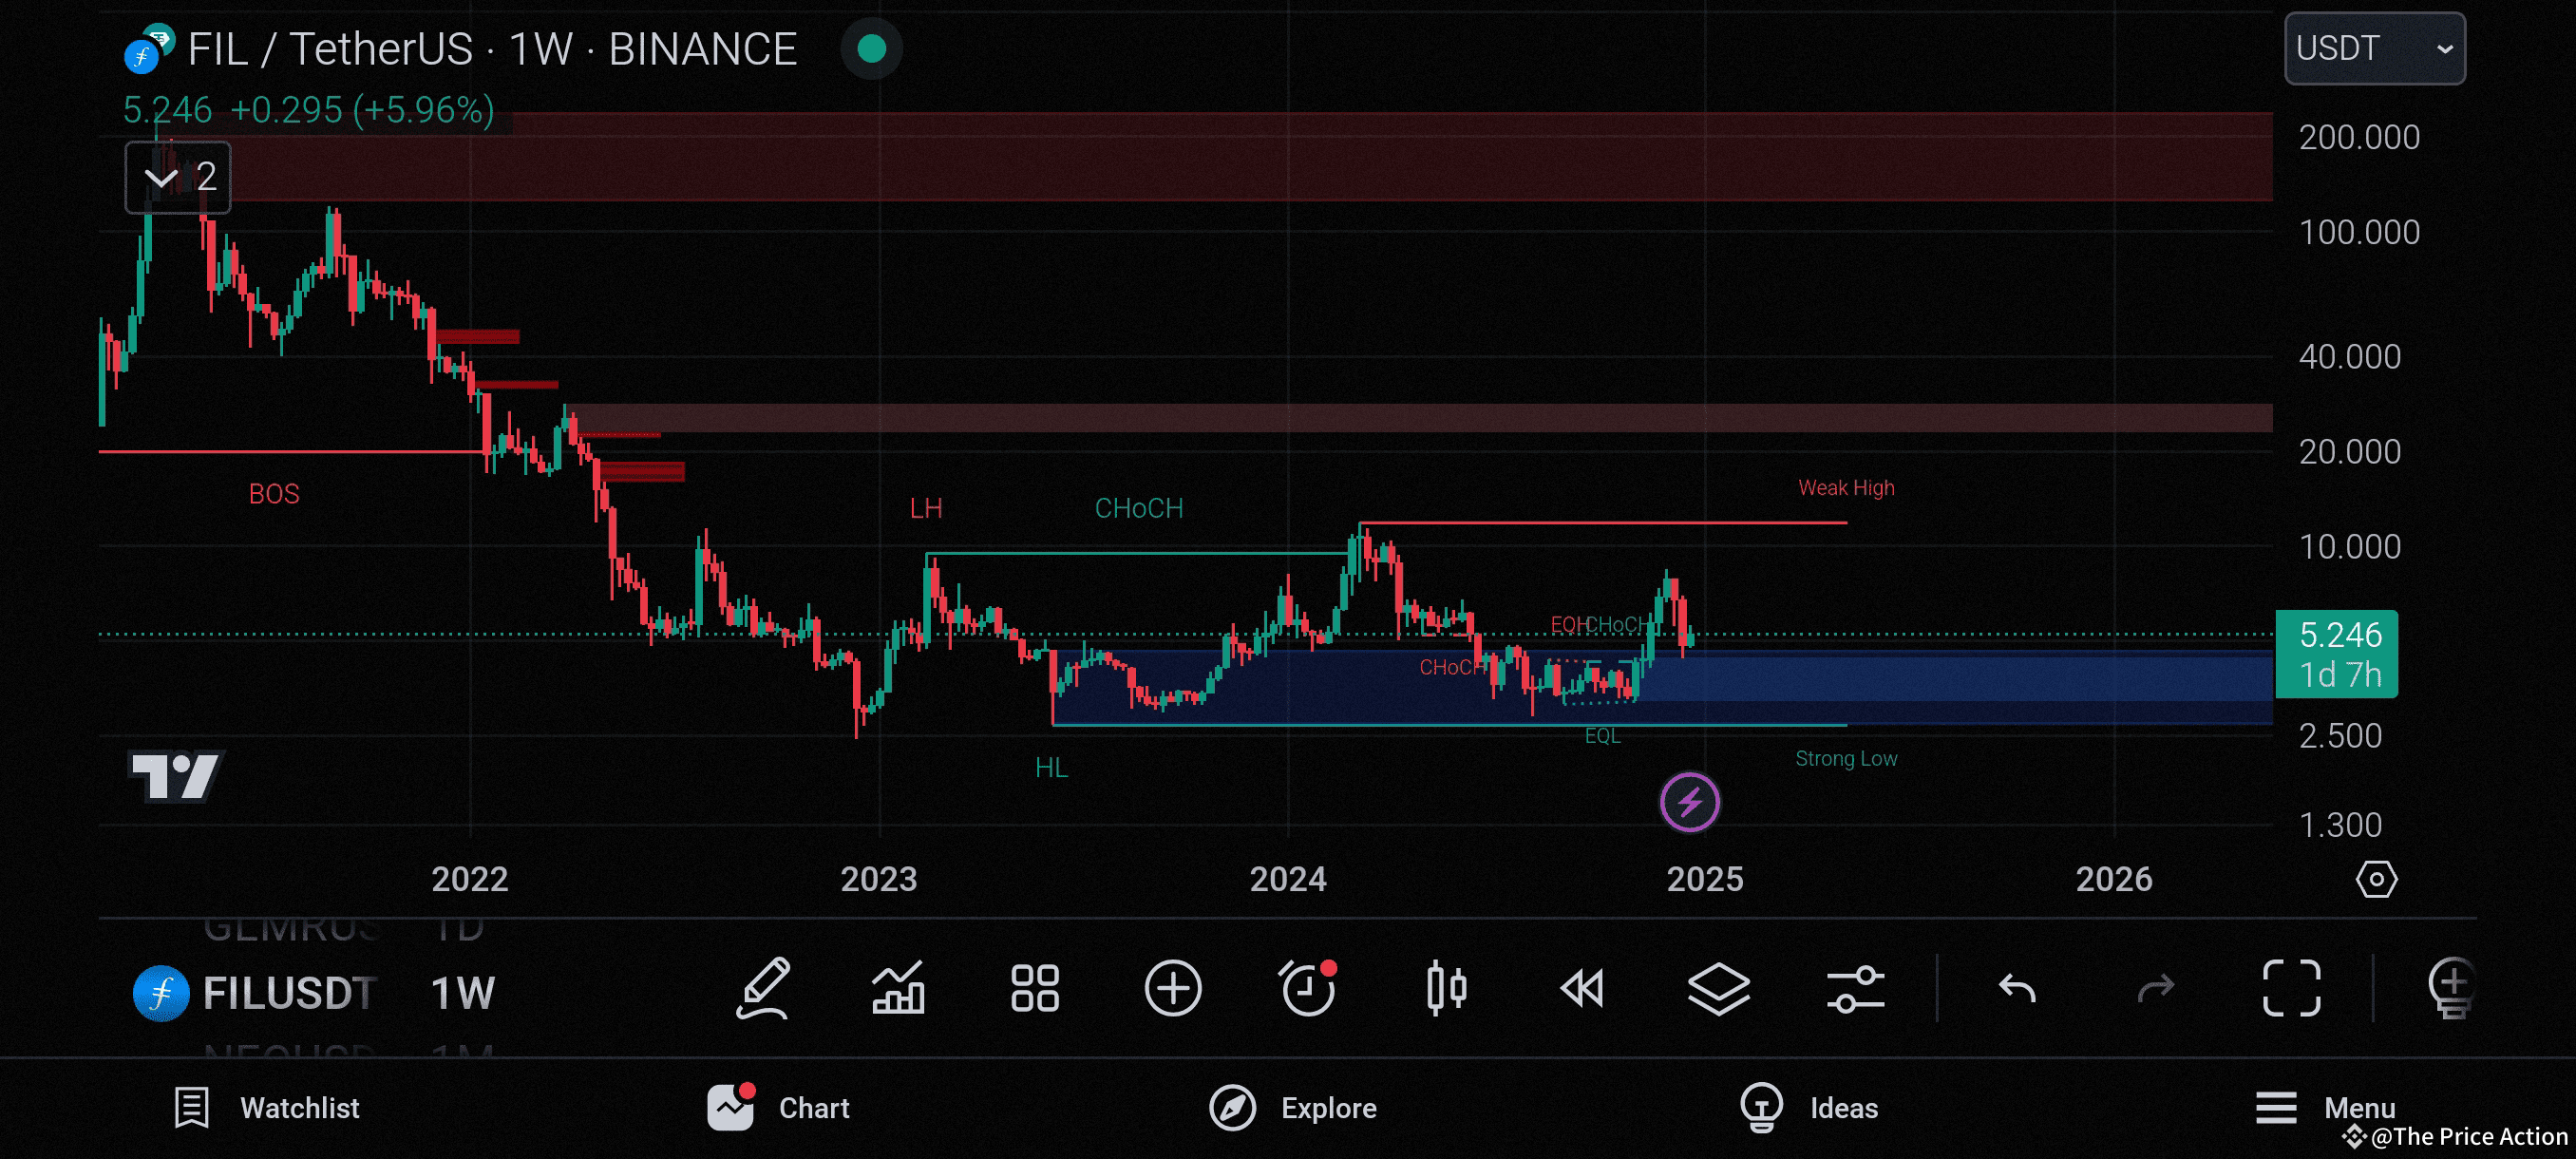Tap the TradingView logo on chart
2576x1159 pixels.
(x=176, y=776)
